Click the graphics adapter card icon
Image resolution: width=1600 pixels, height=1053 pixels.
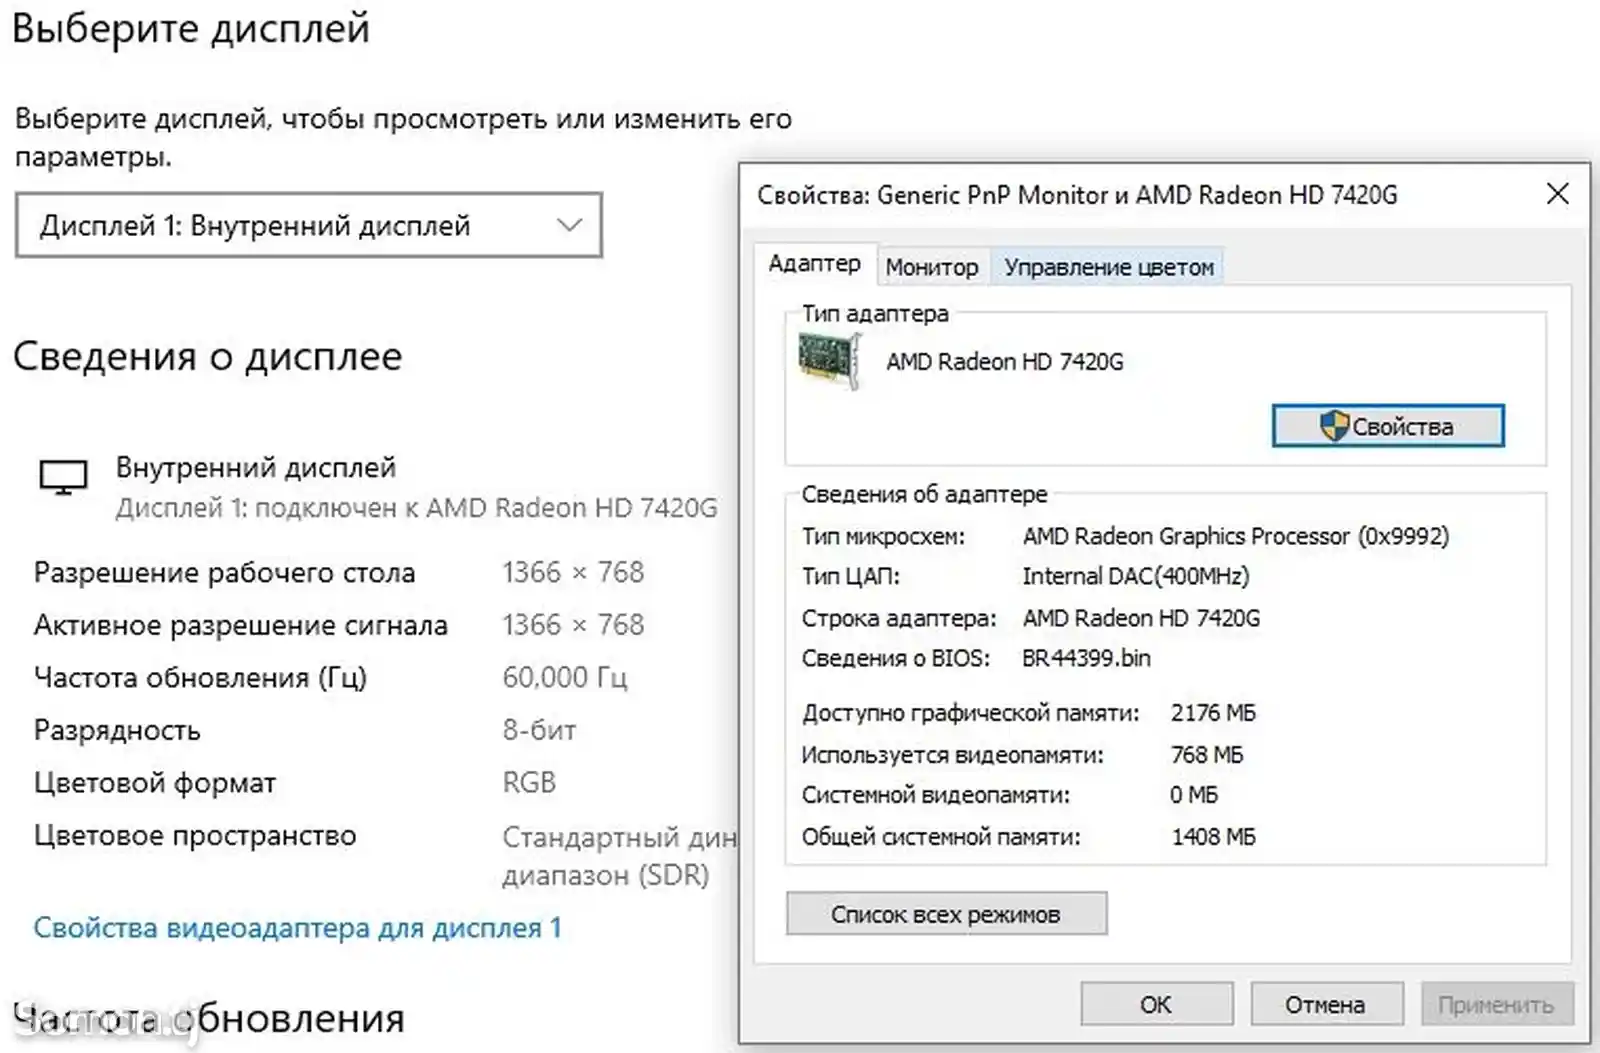point(829,360)
